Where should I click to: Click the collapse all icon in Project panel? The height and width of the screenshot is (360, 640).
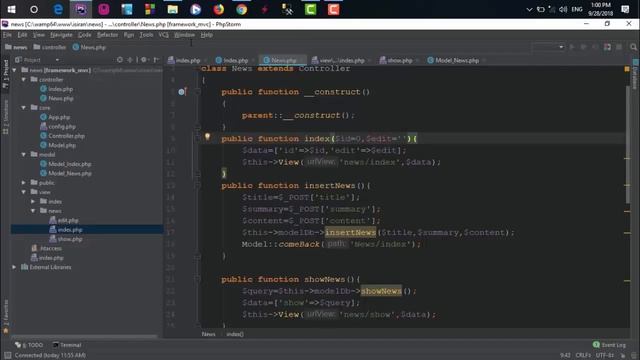point(130,60)
